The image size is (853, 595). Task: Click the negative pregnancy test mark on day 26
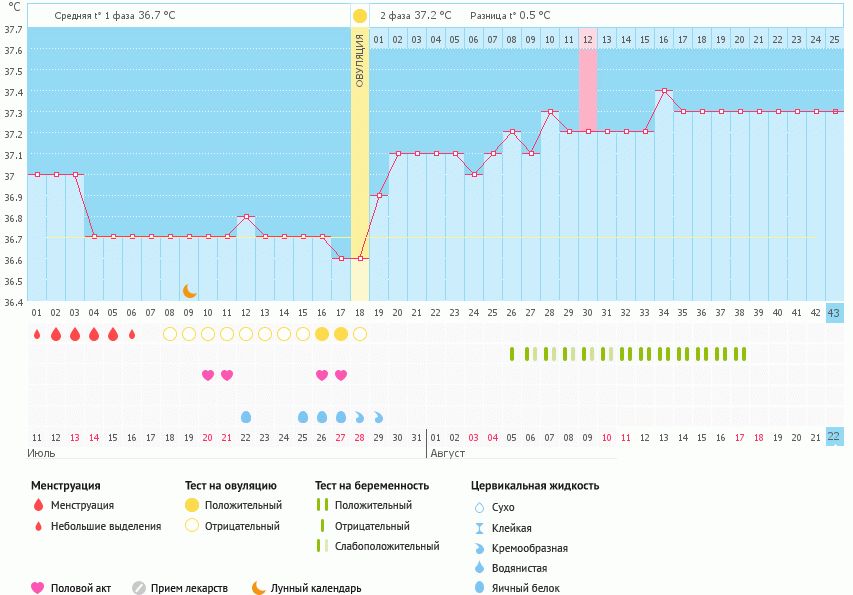click(512, 354)
